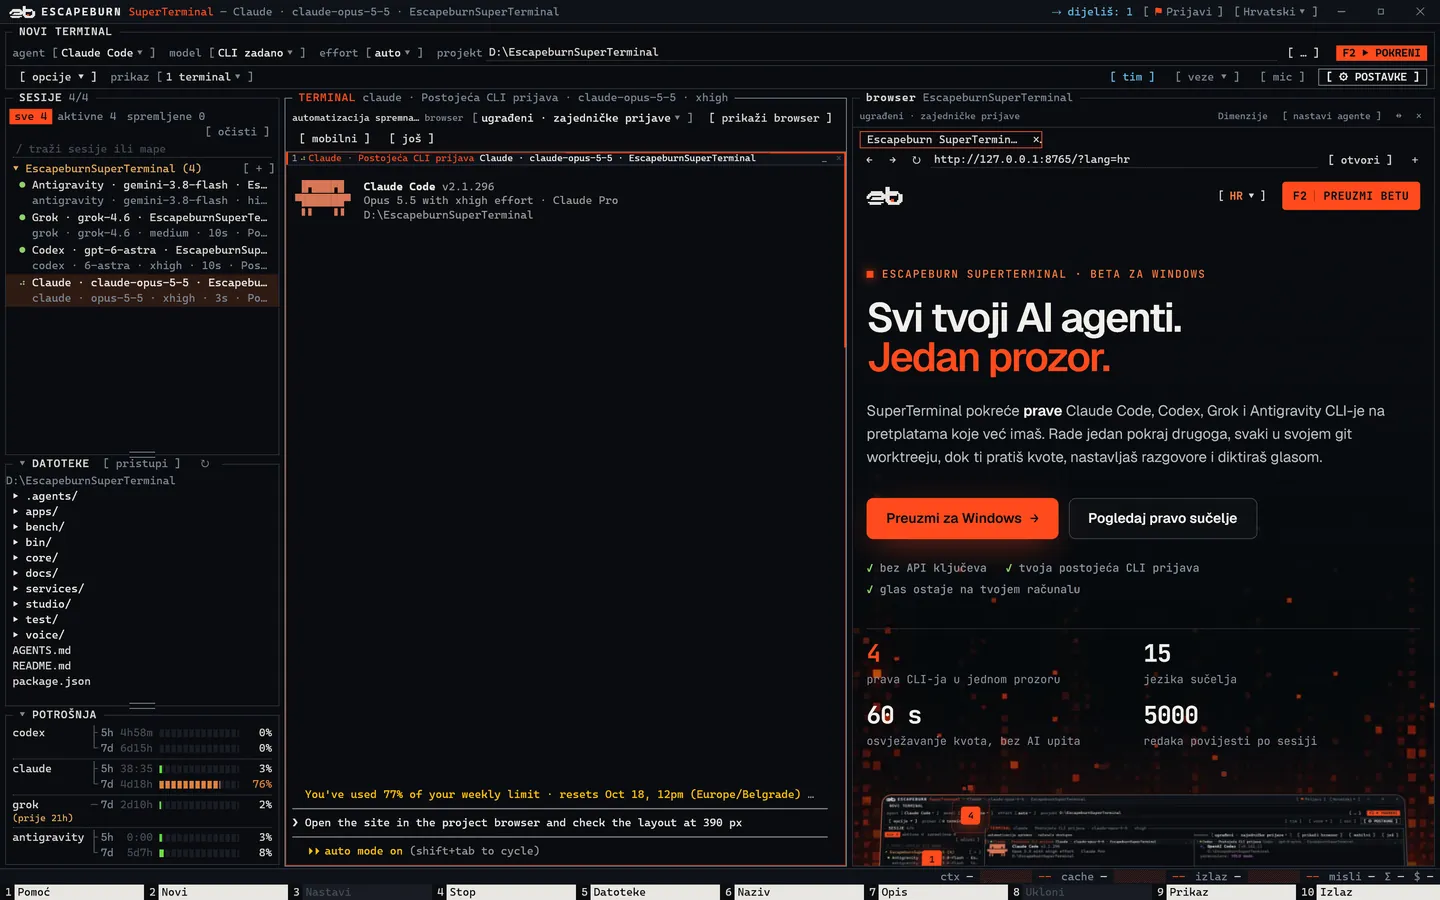Open the agent Claude Code dropdown

pos(103,53)
